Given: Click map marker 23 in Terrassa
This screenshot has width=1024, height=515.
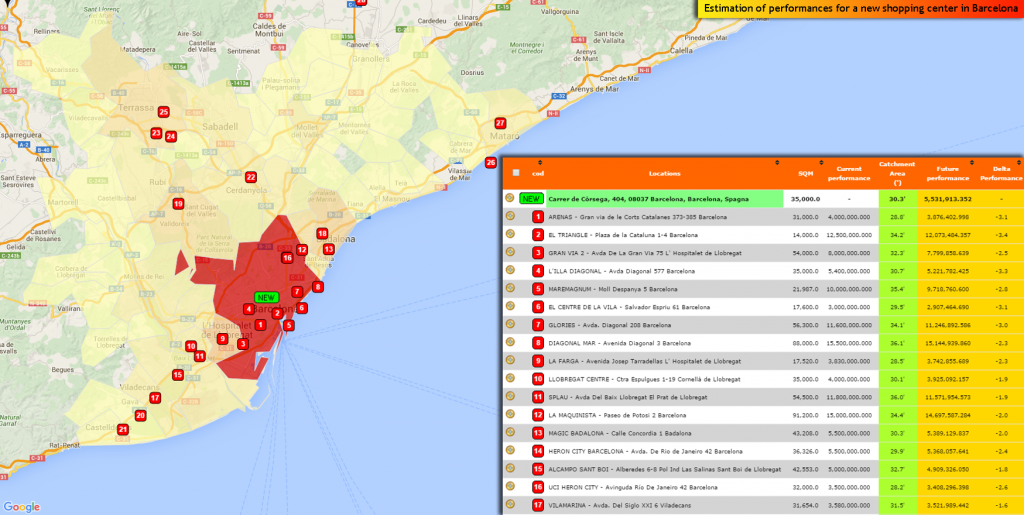Looking at the screenshot, I should pos(156,133).
